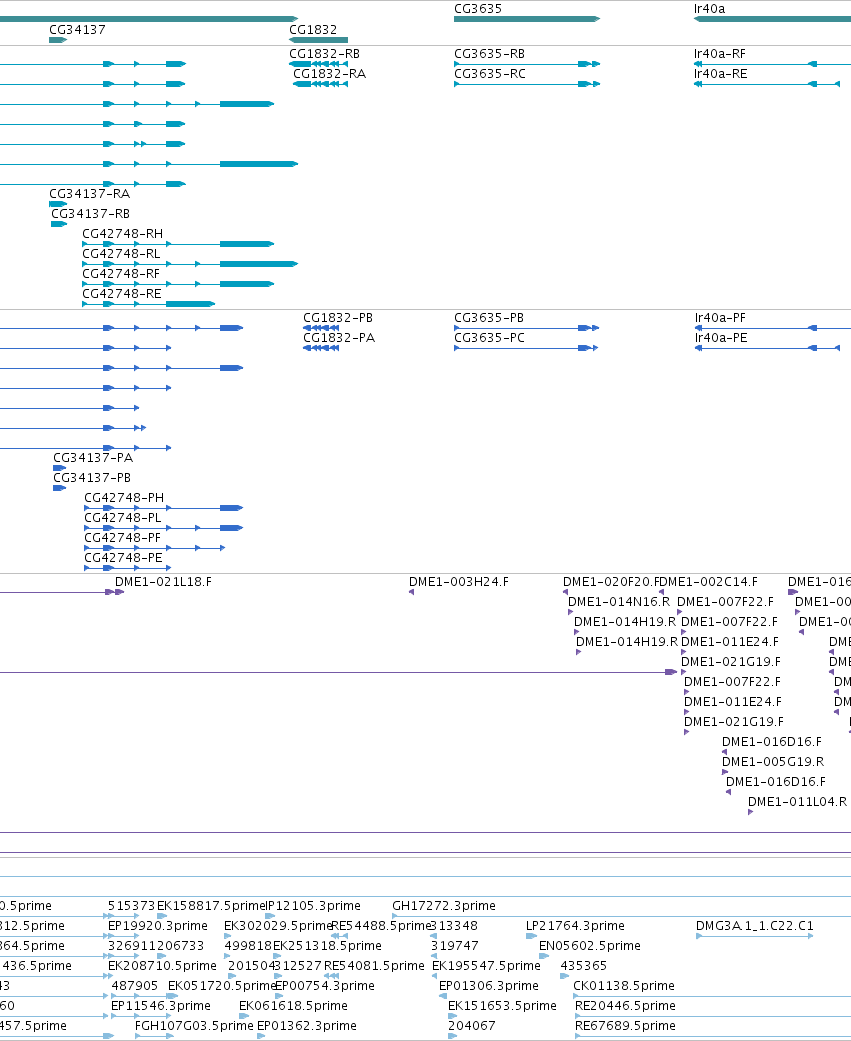851x1041 pixels.
Task: Click transcript Ir40a-RE
Action: click(720, 74)
